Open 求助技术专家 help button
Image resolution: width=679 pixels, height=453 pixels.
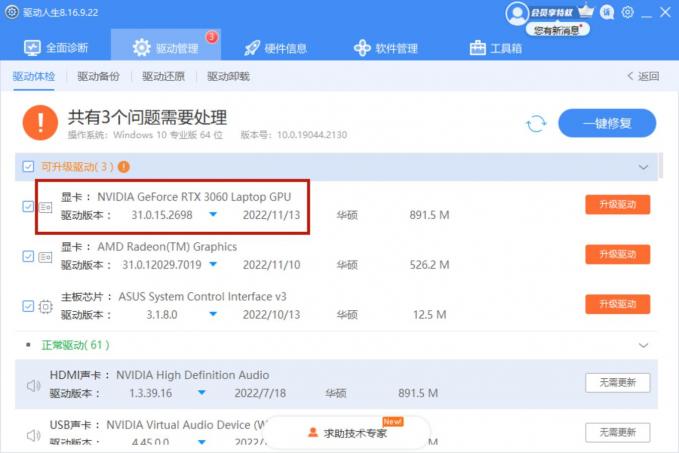point(348,433)
